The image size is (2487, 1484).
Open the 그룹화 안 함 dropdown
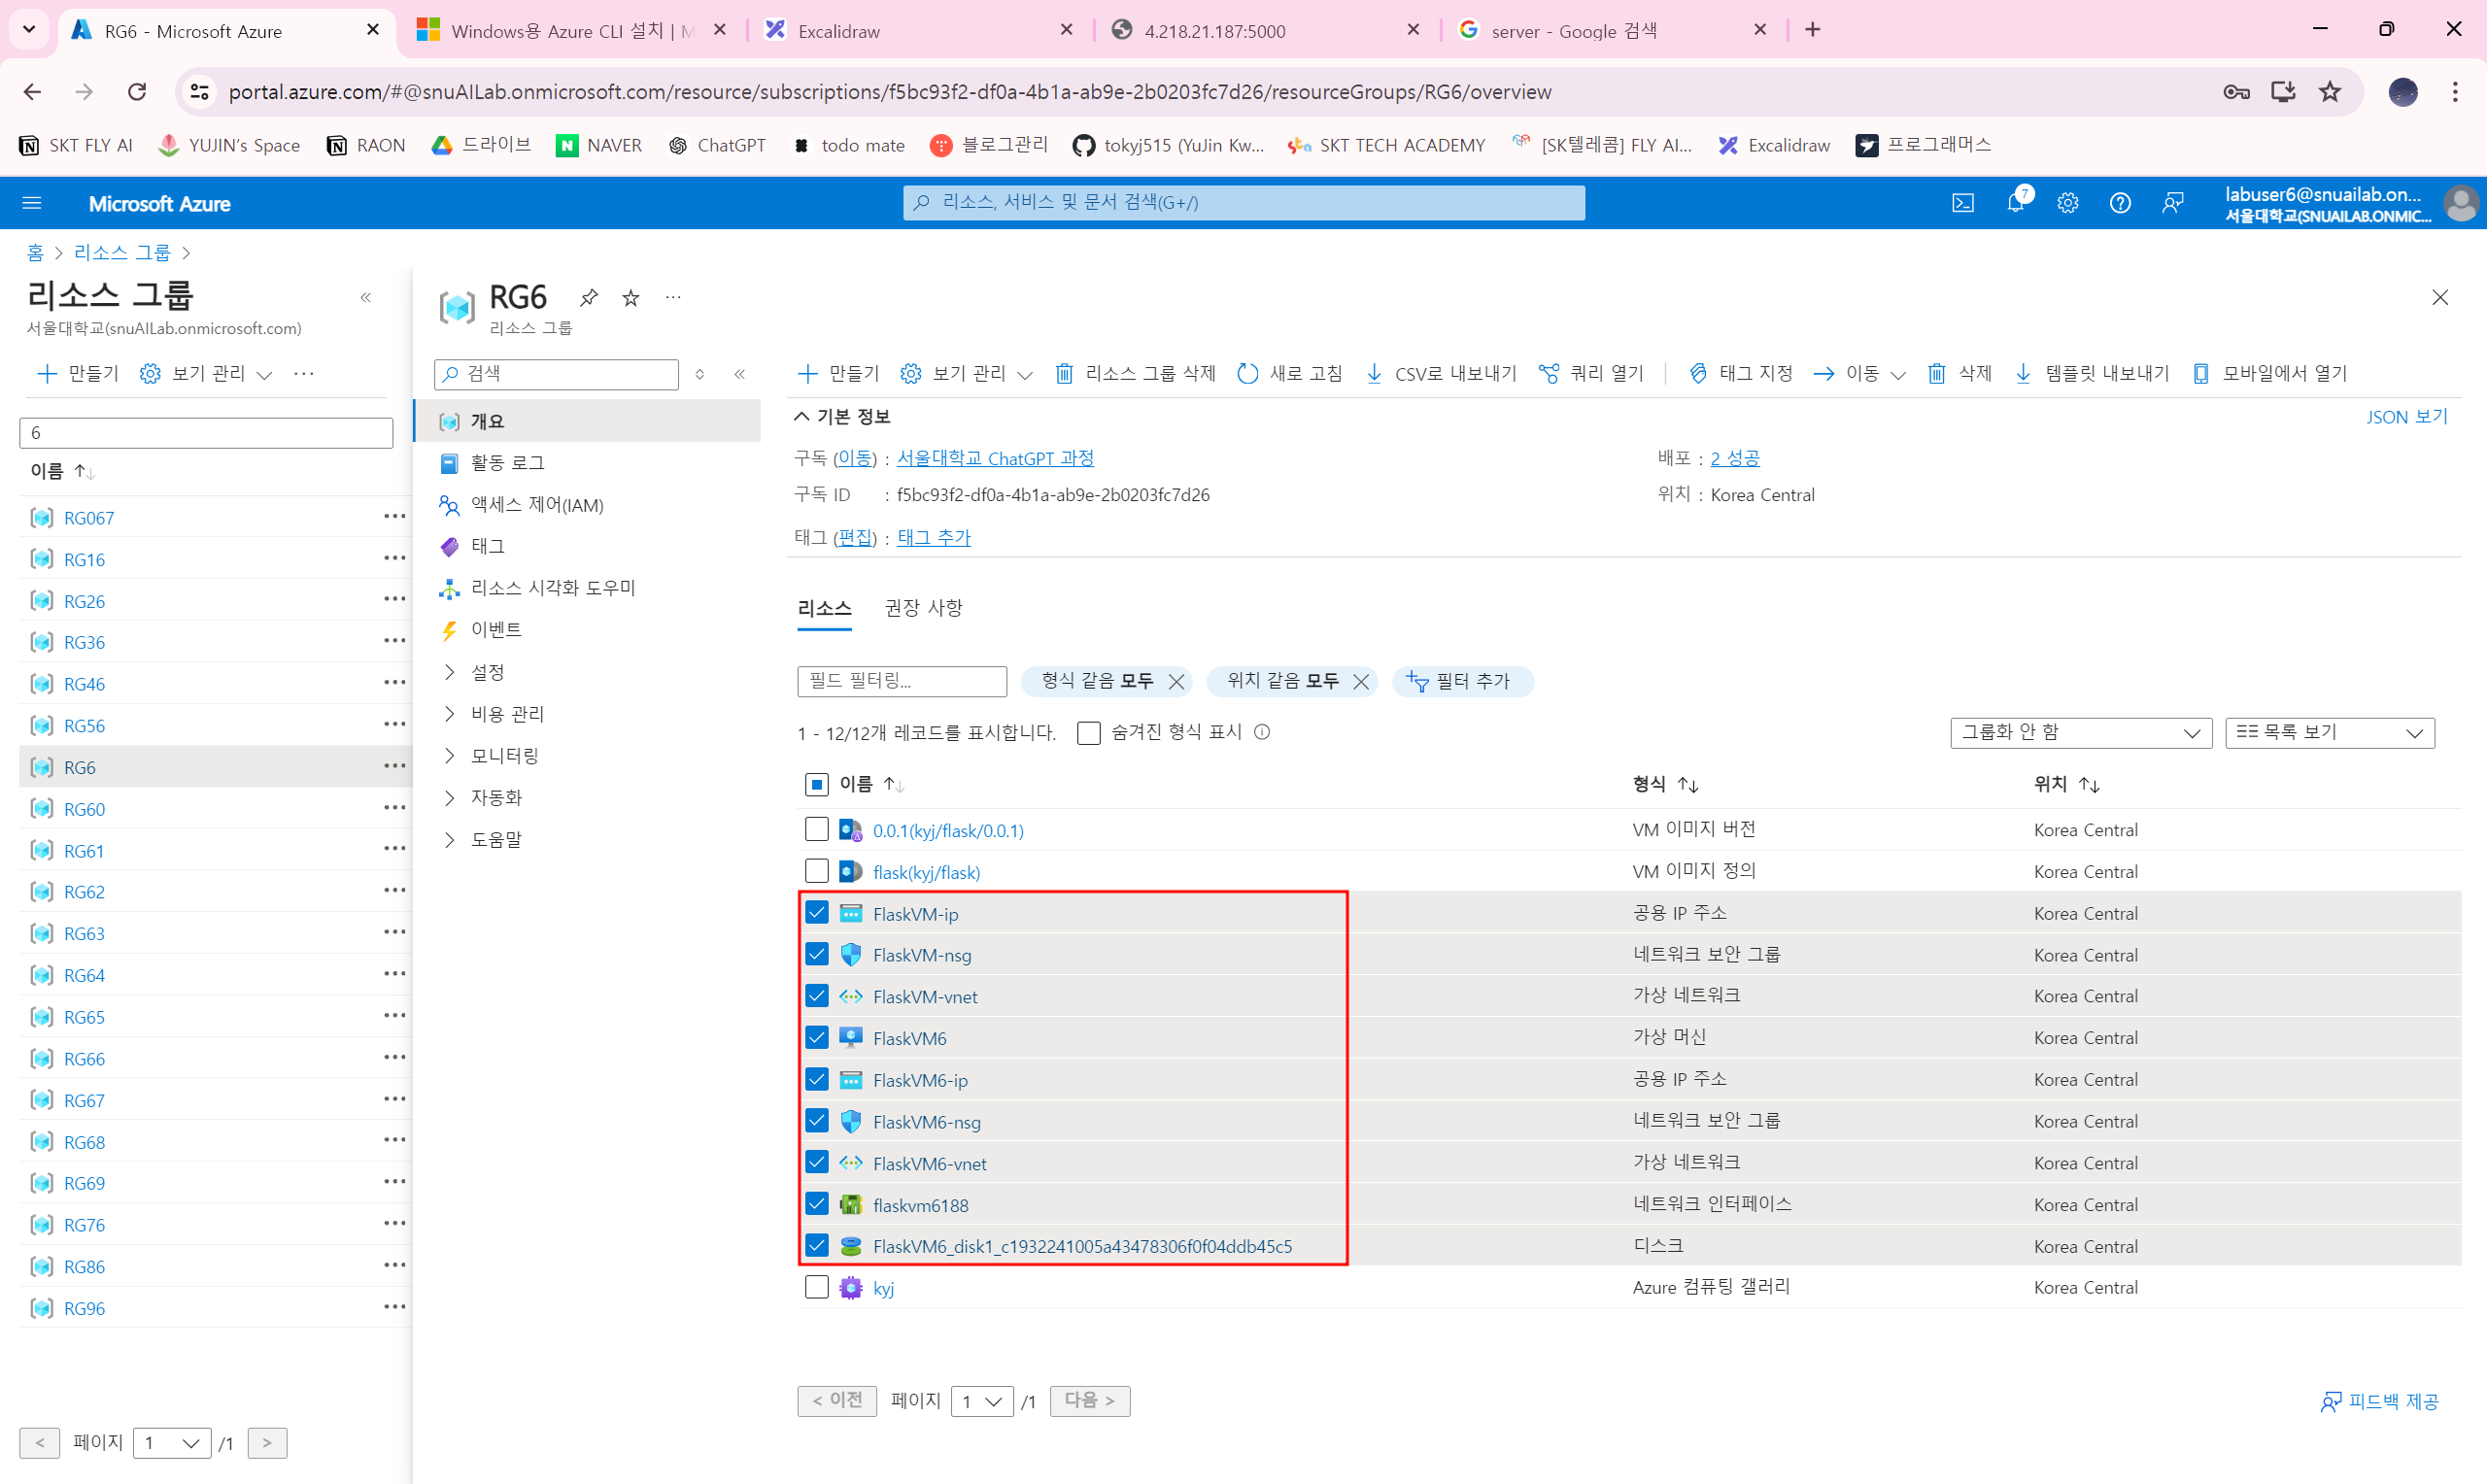point(2080,733)
